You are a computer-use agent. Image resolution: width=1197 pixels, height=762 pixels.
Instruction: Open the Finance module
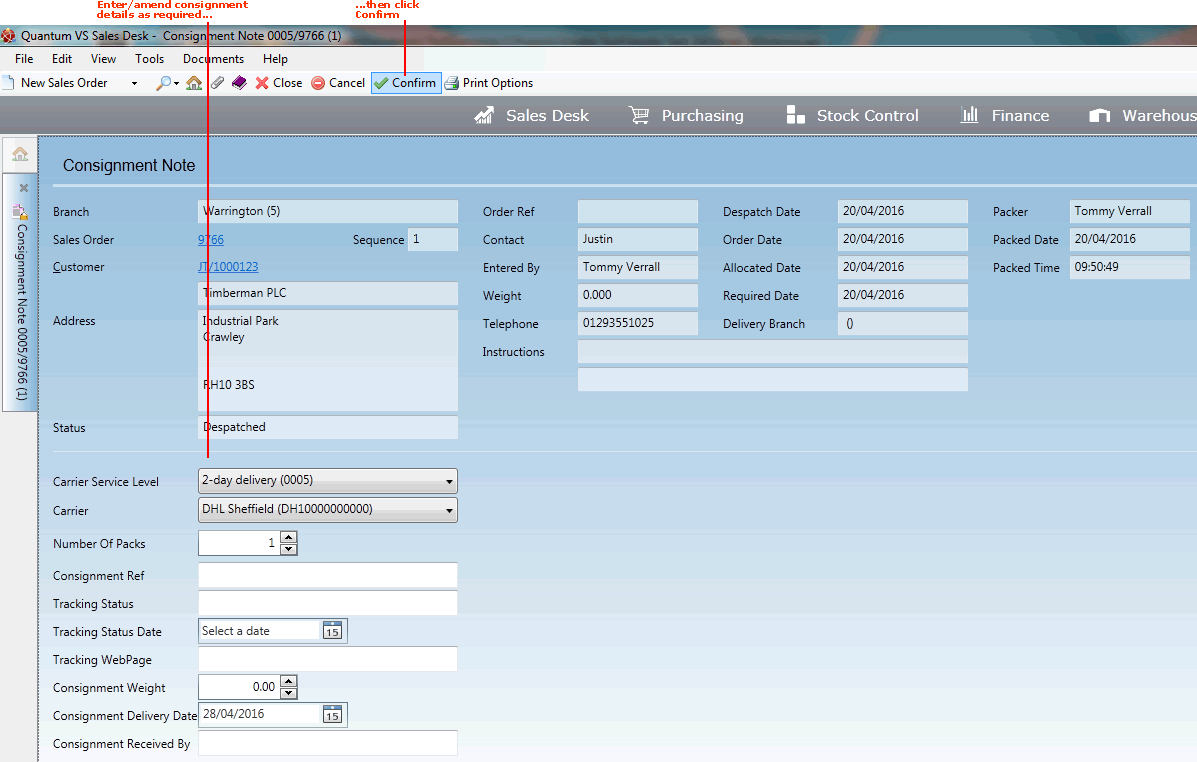(x=1004, y=115)
